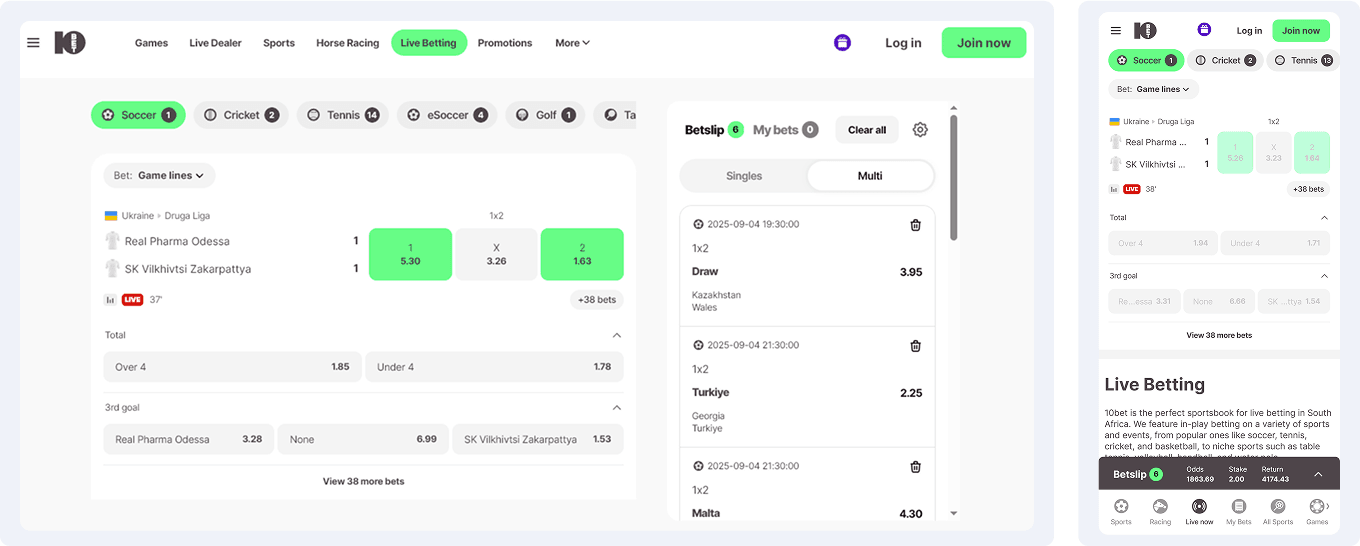Open Bet: Game lines dropdown in mobile view
Image resolution: width=1360 pixels, height=546 pixels.
[1153, 89]
